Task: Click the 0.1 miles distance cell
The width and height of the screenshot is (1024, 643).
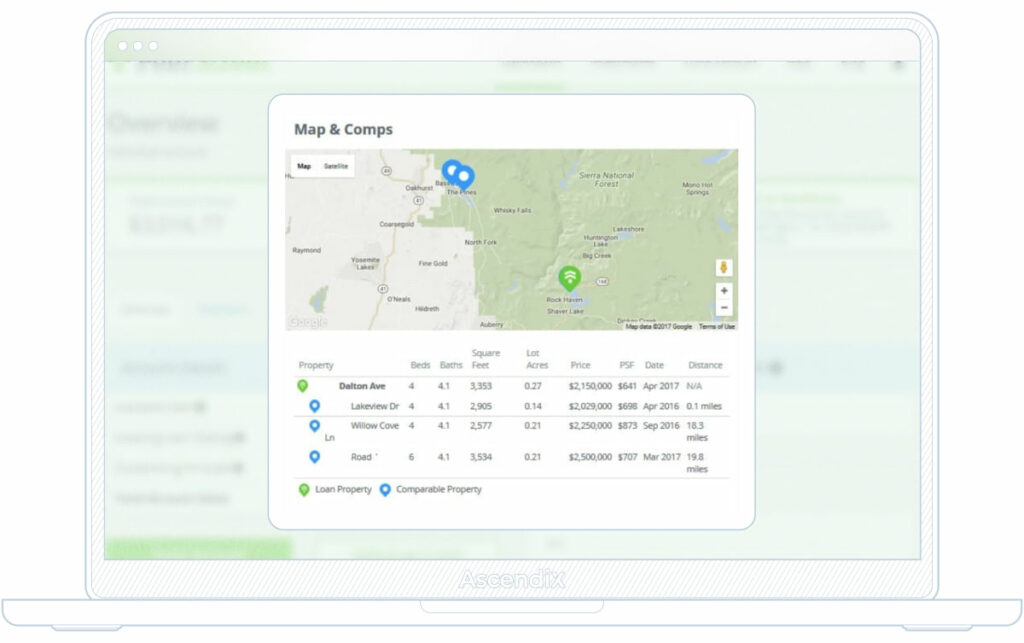Action: pyautogui.click(x=704, y=406)
